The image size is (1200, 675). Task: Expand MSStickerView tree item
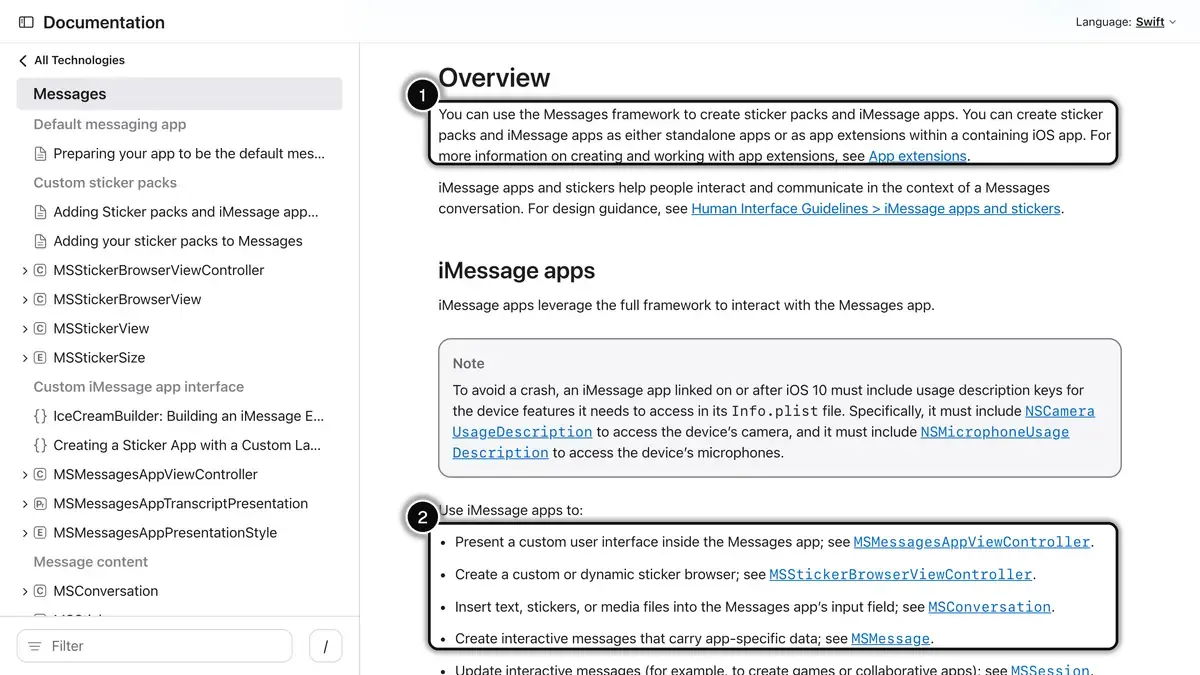(24, 328)
